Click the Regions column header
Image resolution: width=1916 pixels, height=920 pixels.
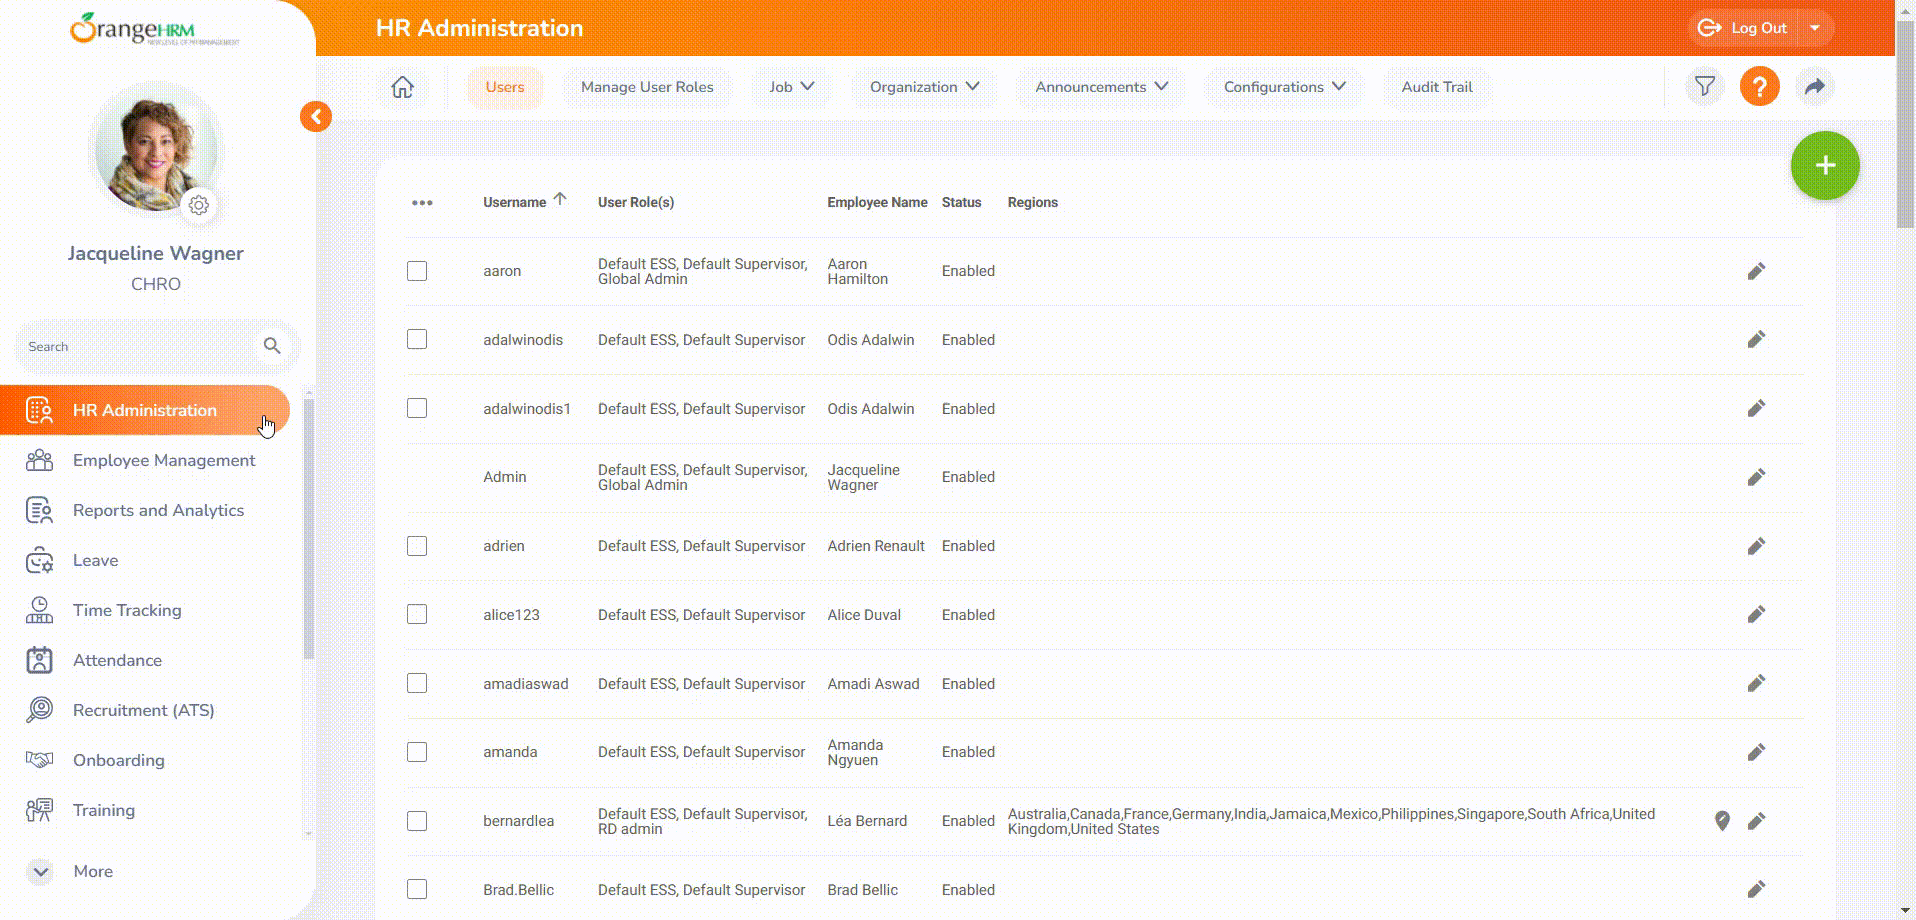[1032, 202]
